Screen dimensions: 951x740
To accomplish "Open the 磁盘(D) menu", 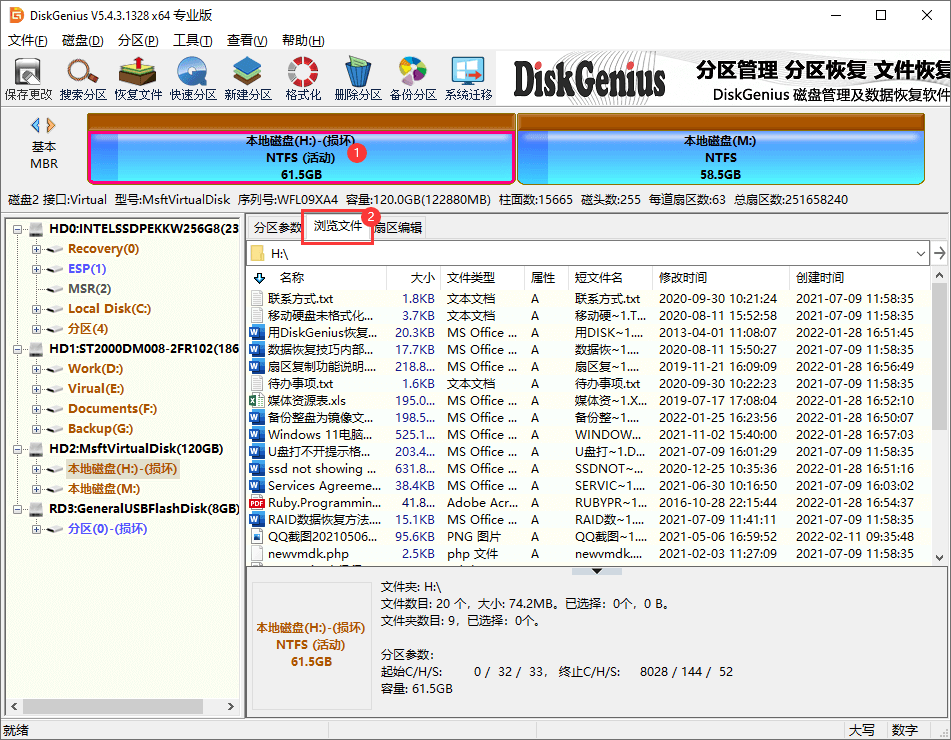I will pyautogui.click(x=82, y=41).
